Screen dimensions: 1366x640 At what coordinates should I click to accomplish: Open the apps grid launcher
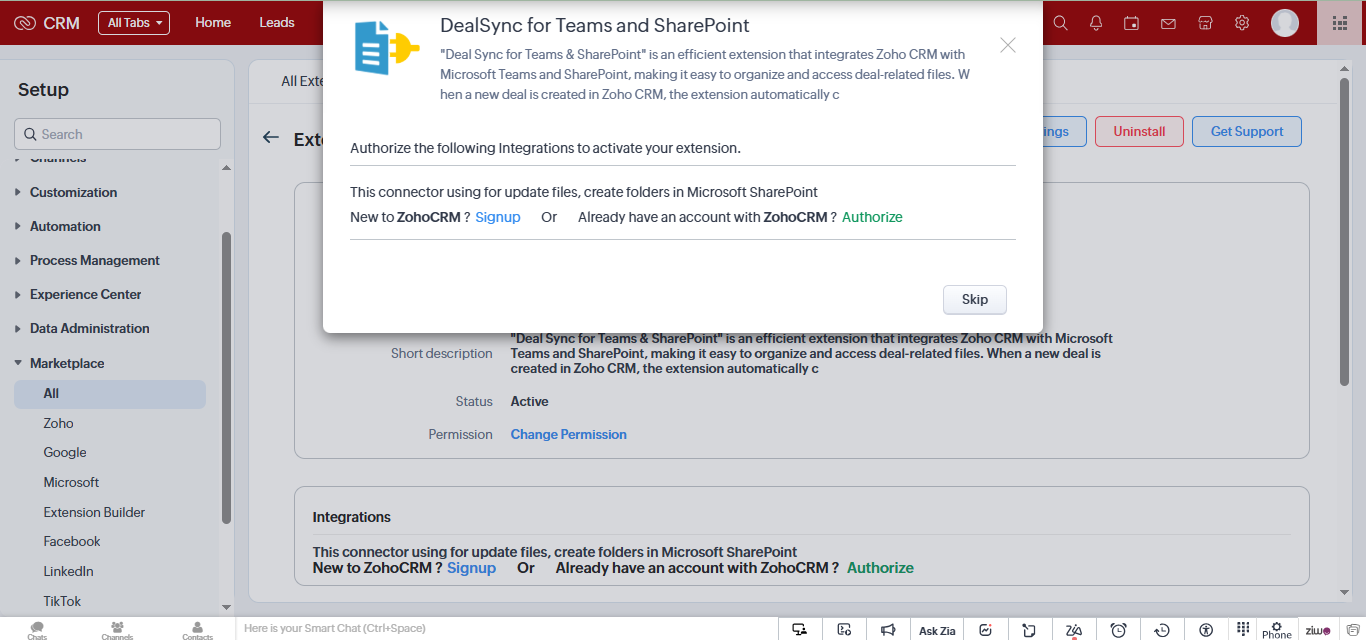1340,23
